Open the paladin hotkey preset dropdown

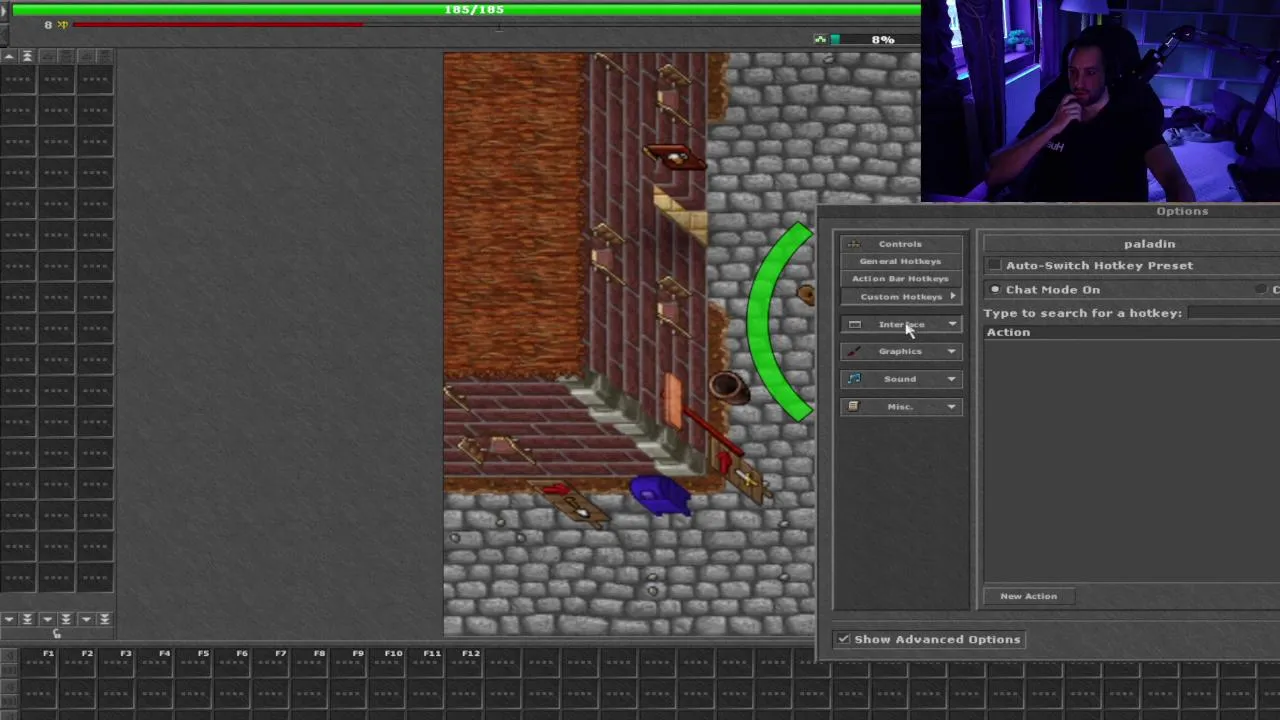pyautogui.click(x=1131, y=243)
